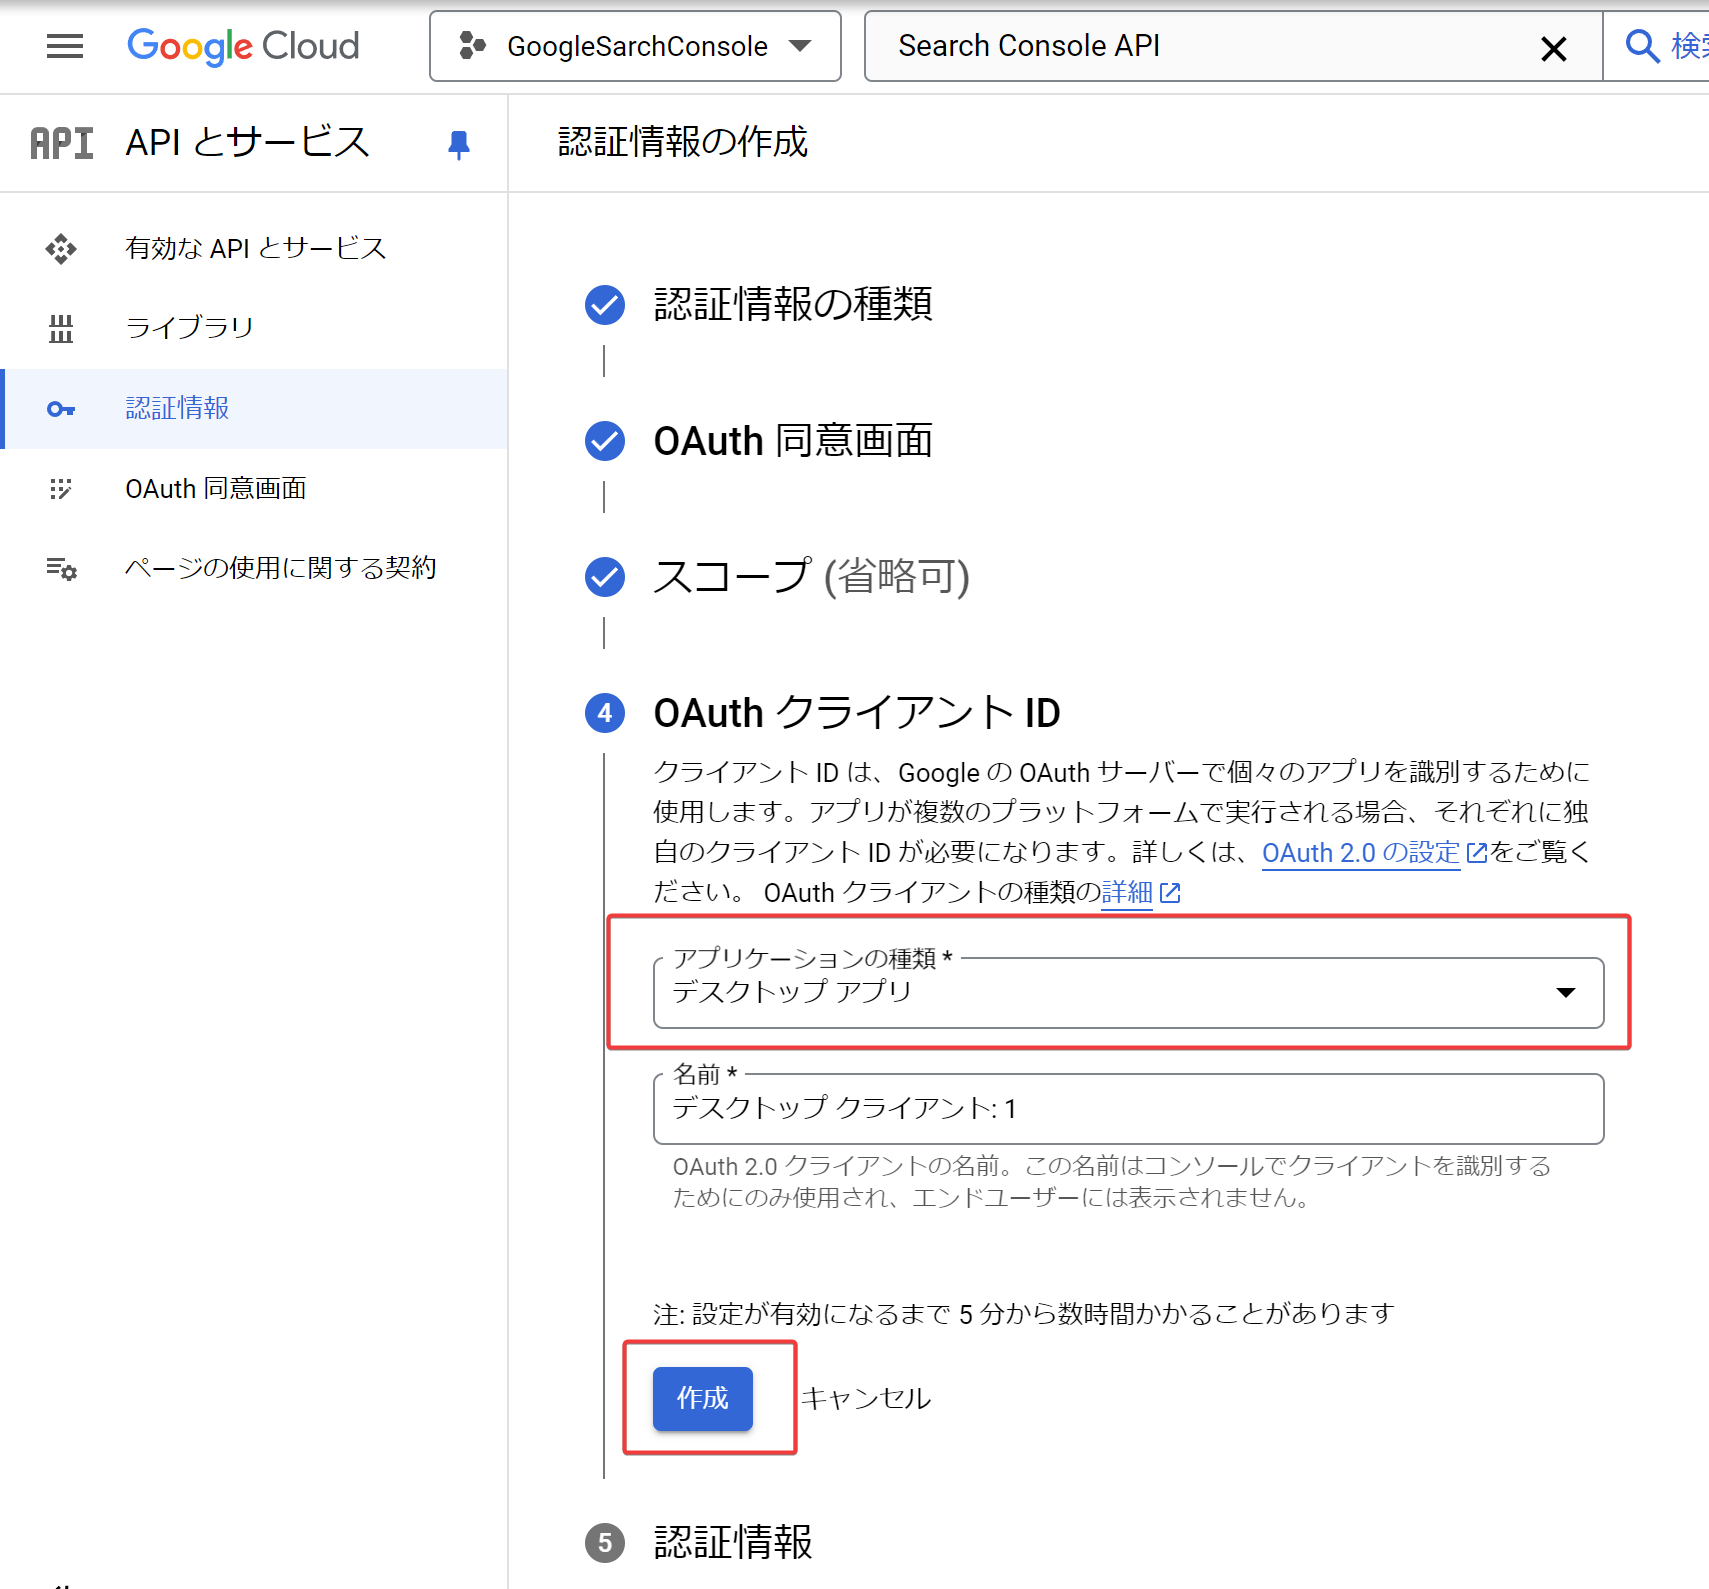
Task: Expand the スコープ (省略可) step heading
Action: pyautogui.click(x=811, y=577)
